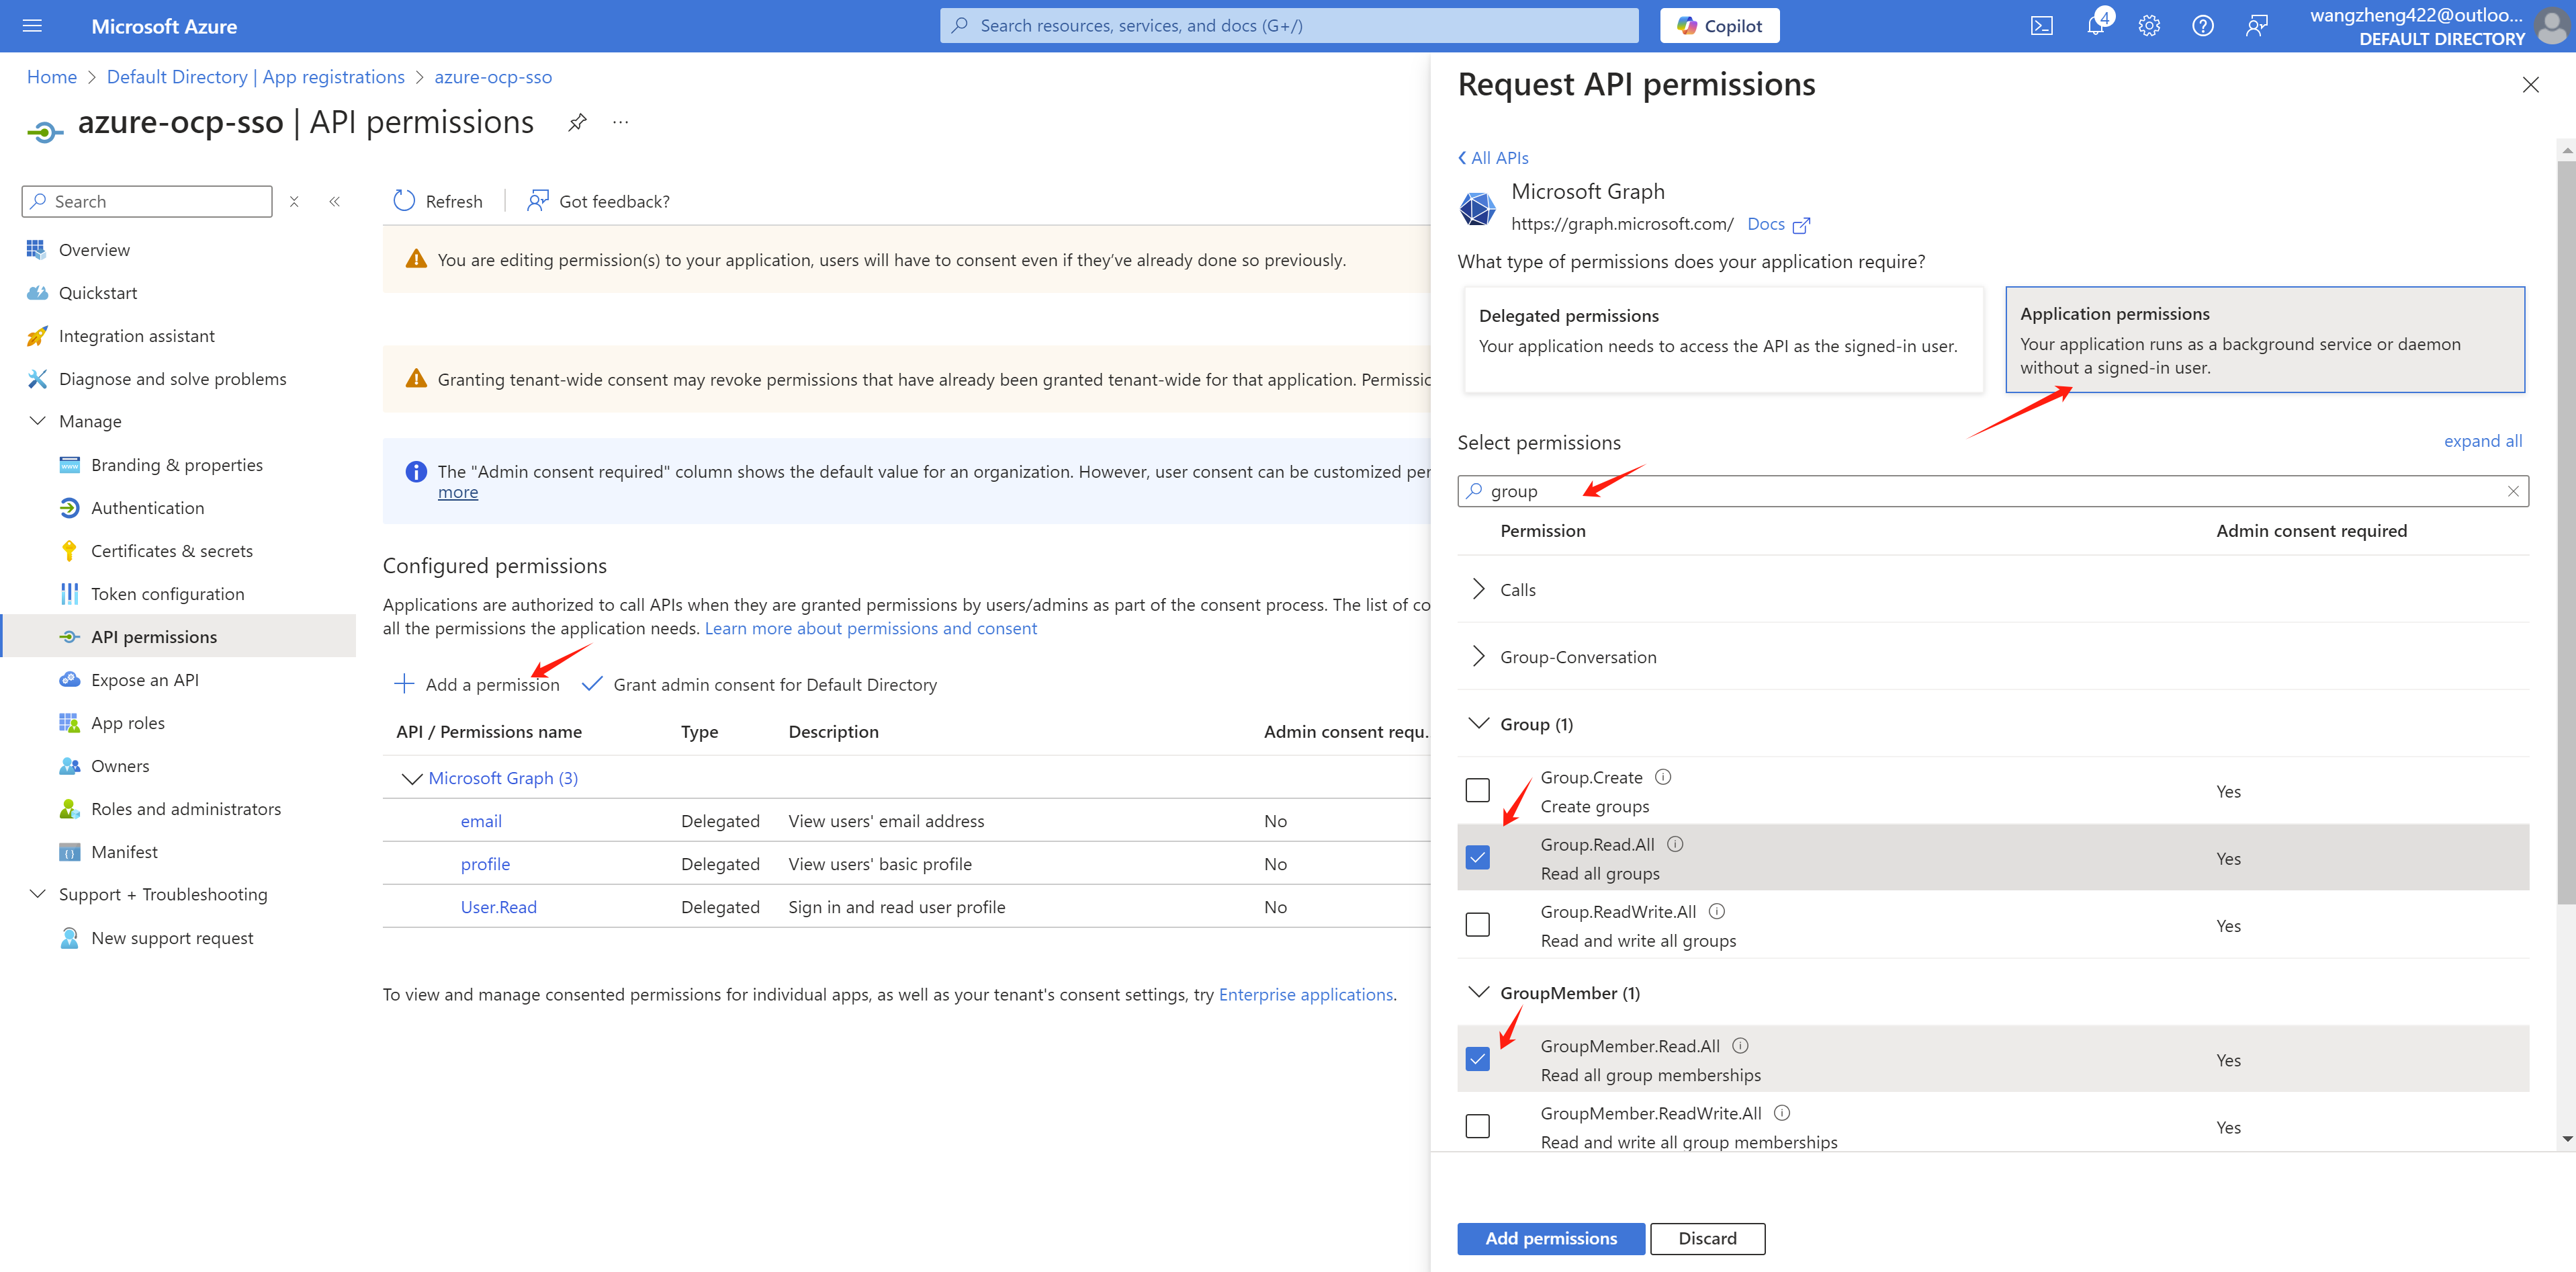The height and width of the screenshot is (1272, 2576).
Task: Collapse the Microsoft Graph (3) row
Action: (x=411, y=778)
